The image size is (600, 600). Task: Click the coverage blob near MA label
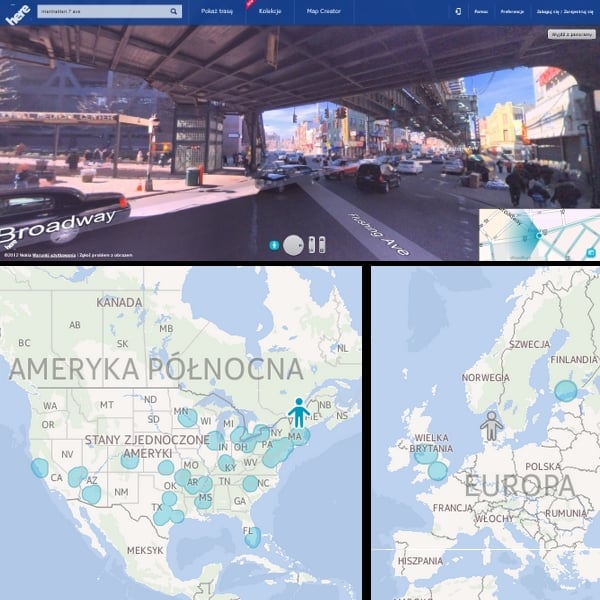(x=301, y=436)
